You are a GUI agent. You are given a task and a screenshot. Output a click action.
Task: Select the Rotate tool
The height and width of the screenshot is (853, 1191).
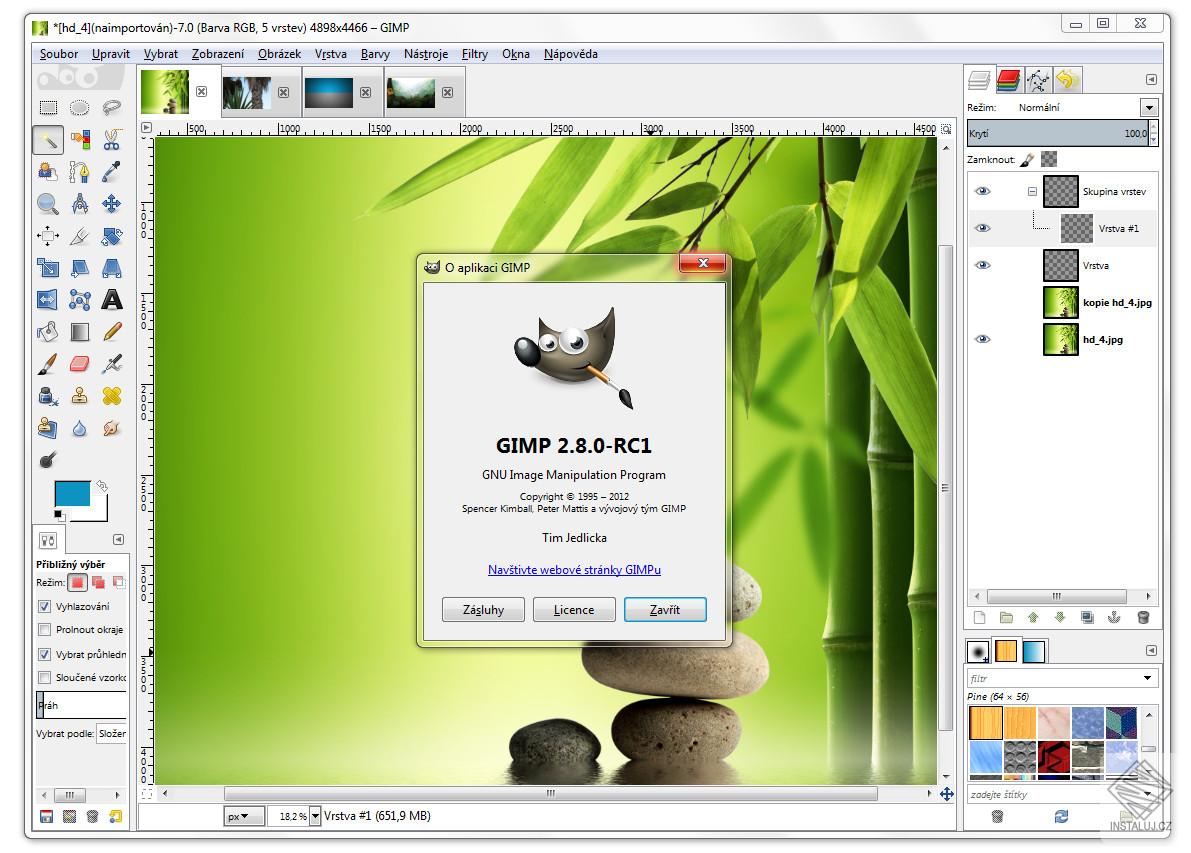point(112,236)
